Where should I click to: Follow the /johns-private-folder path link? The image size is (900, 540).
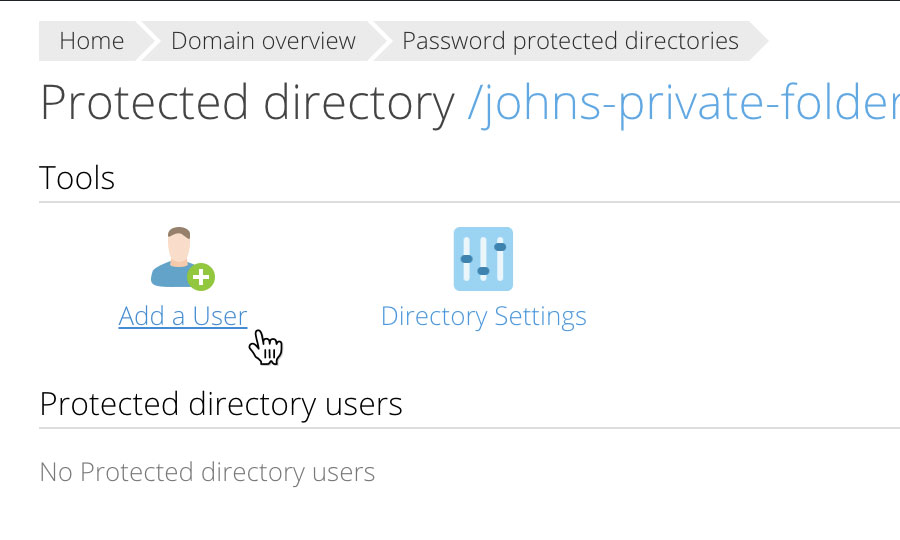click(x=683, y=103)
